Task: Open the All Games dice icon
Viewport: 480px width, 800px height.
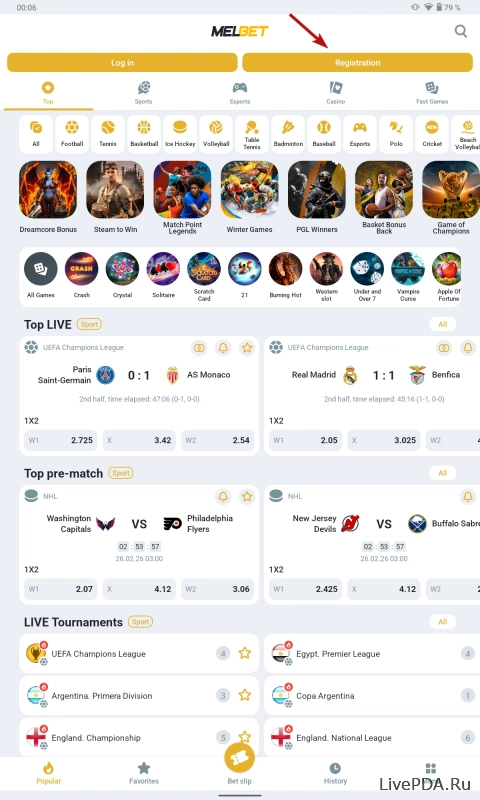Action: pos(41,268)
